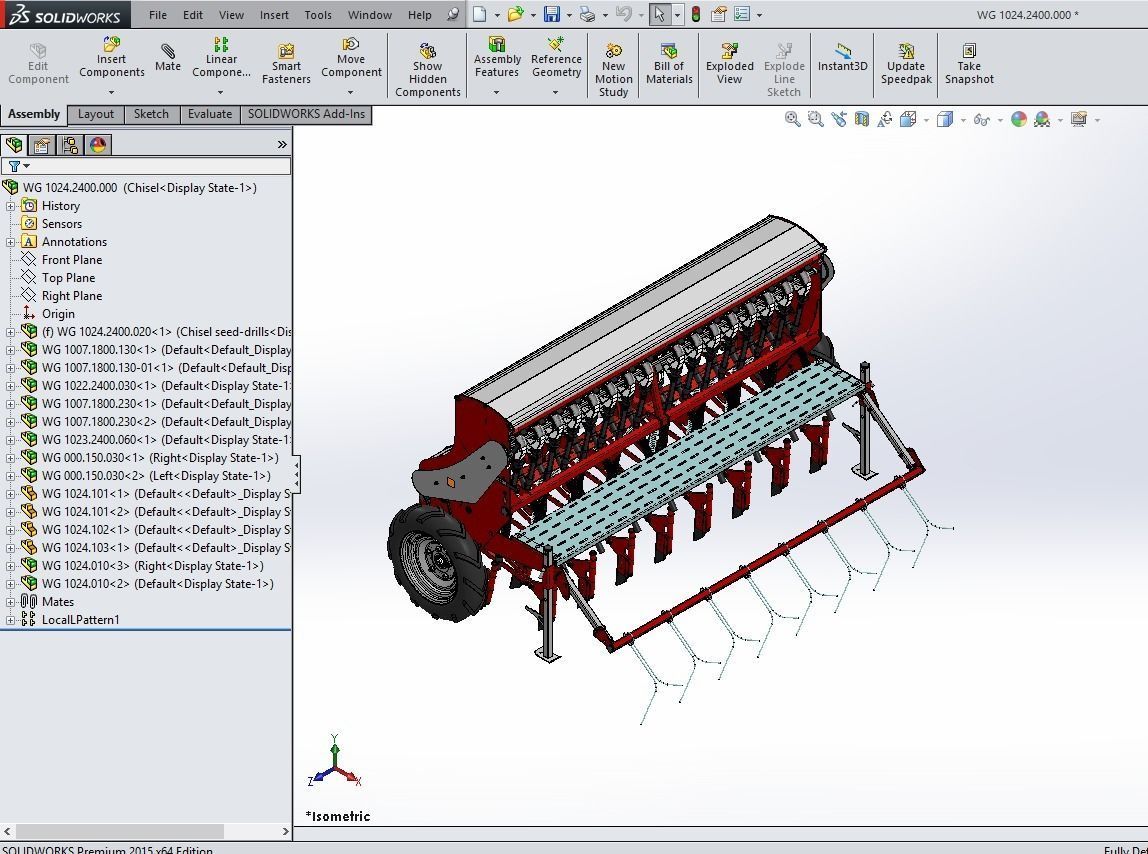
Task: Open the PropertyManager tab
Action: (42, 144)
